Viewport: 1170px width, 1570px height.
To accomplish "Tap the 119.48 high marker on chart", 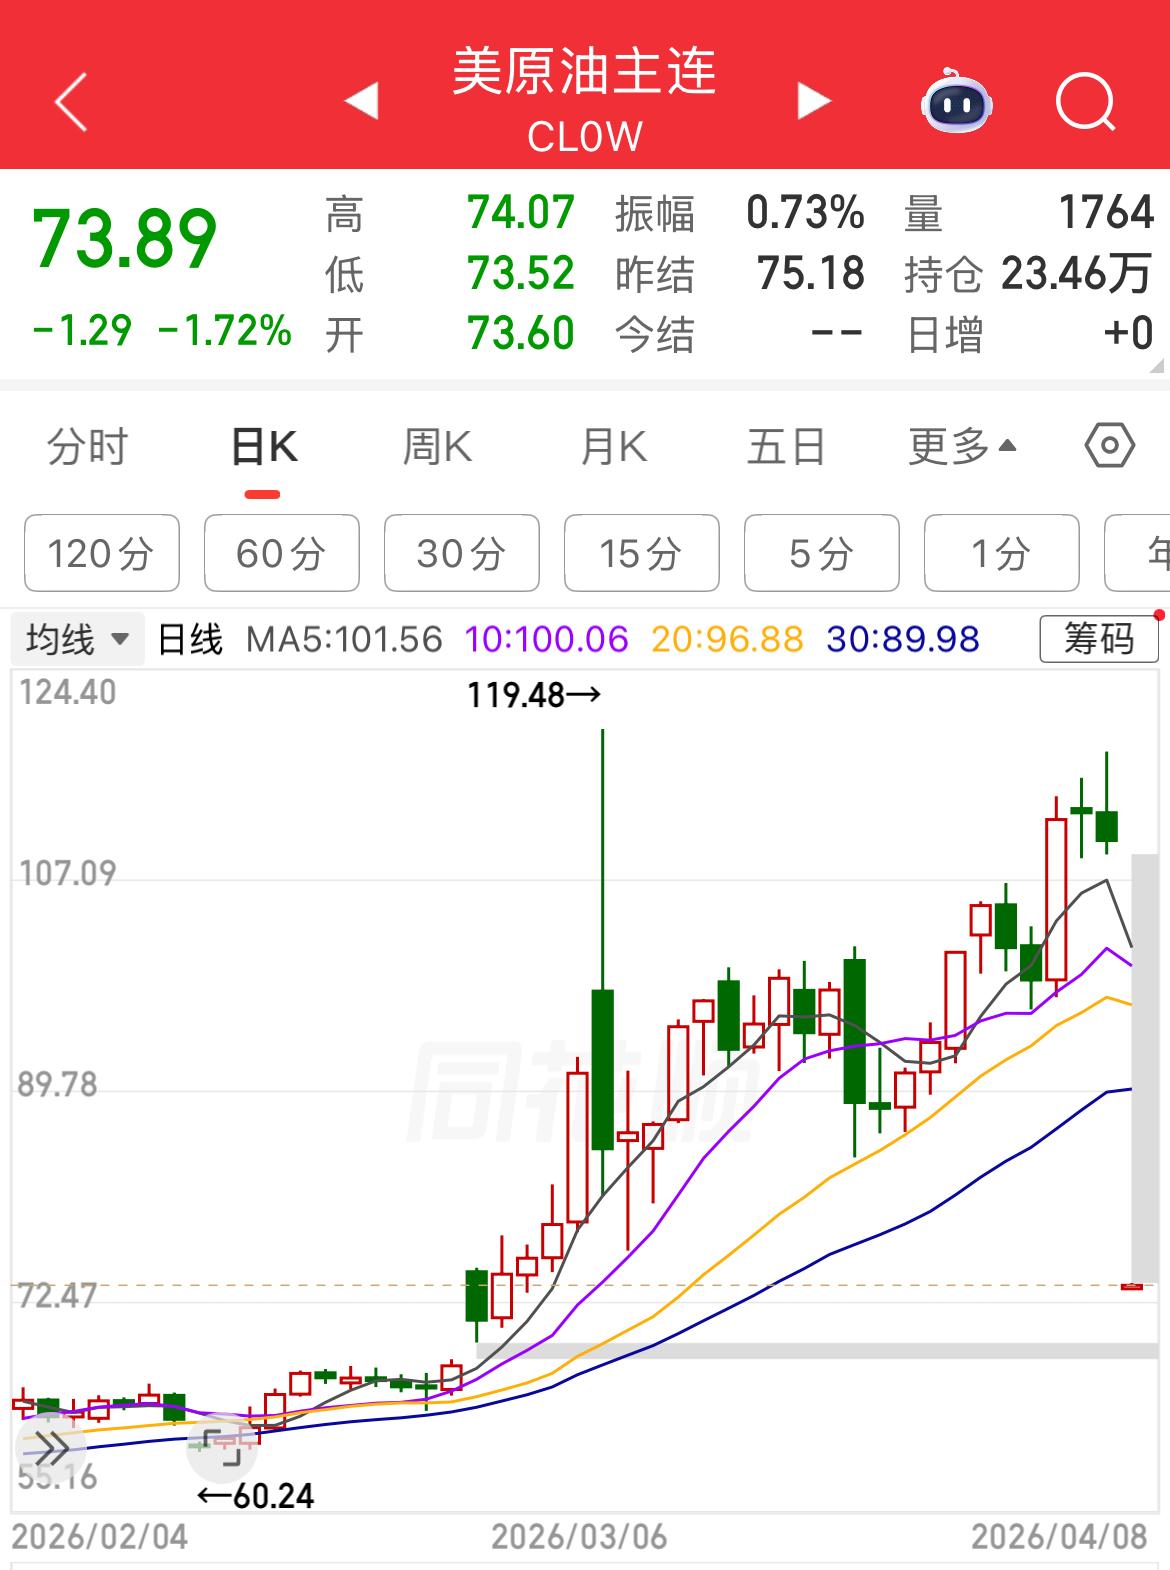I will (534, 694).
